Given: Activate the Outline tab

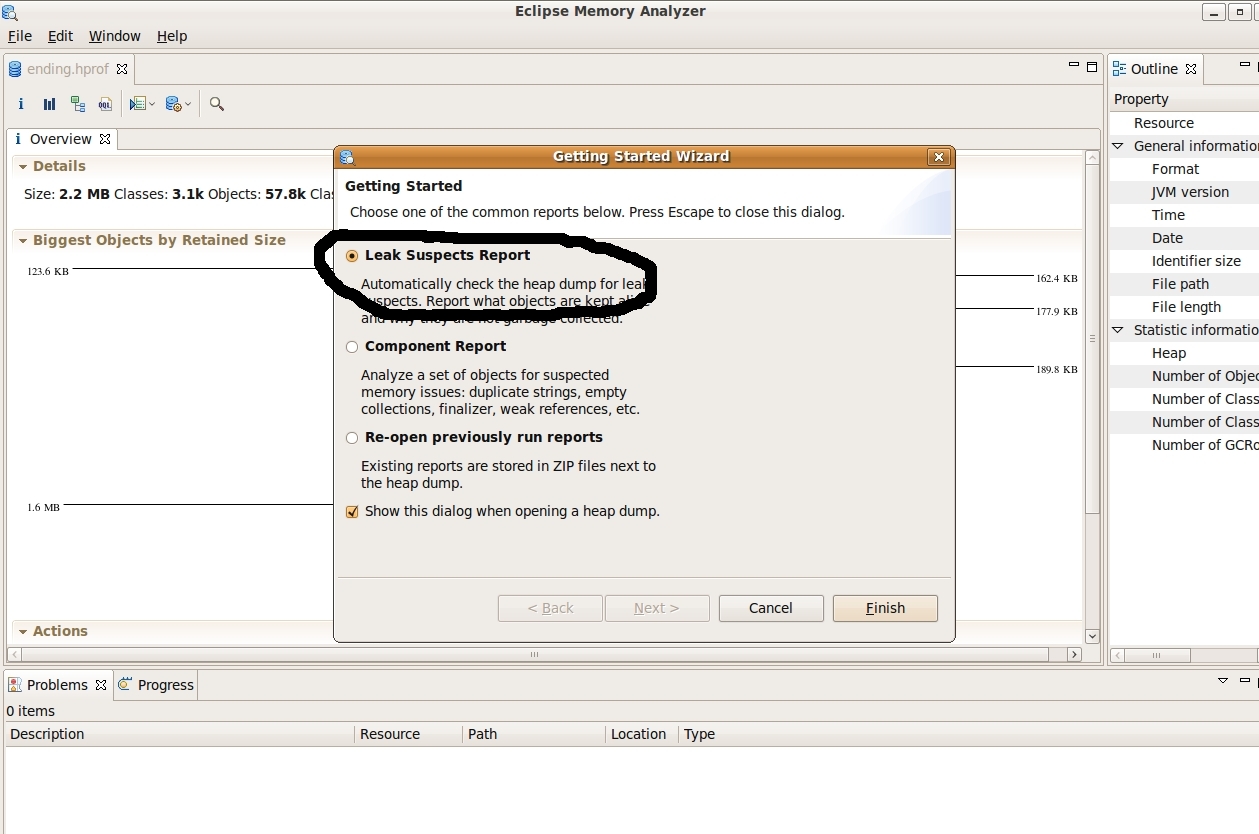Looking at the screenshot, I should pyautogui.click(x=1154, y=69).
